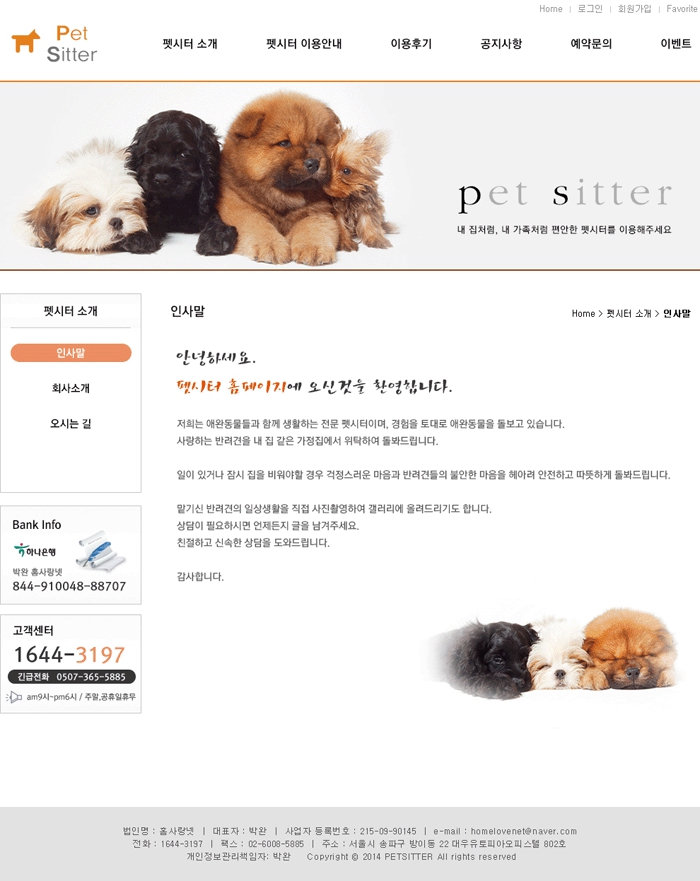Click the document illustration in Bank Info

click(x=100, y=550)
